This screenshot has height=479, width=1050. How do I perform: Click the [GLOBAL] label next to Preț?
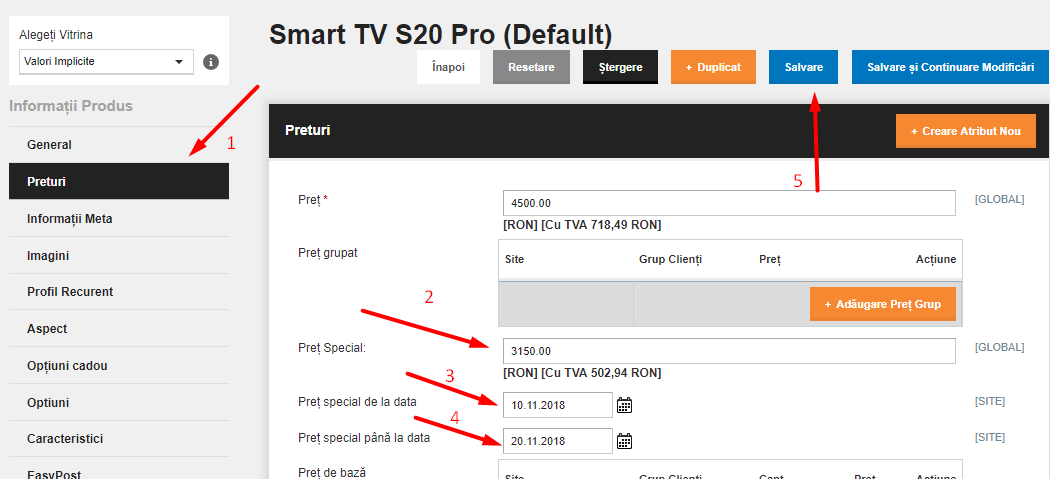point(999,199)
